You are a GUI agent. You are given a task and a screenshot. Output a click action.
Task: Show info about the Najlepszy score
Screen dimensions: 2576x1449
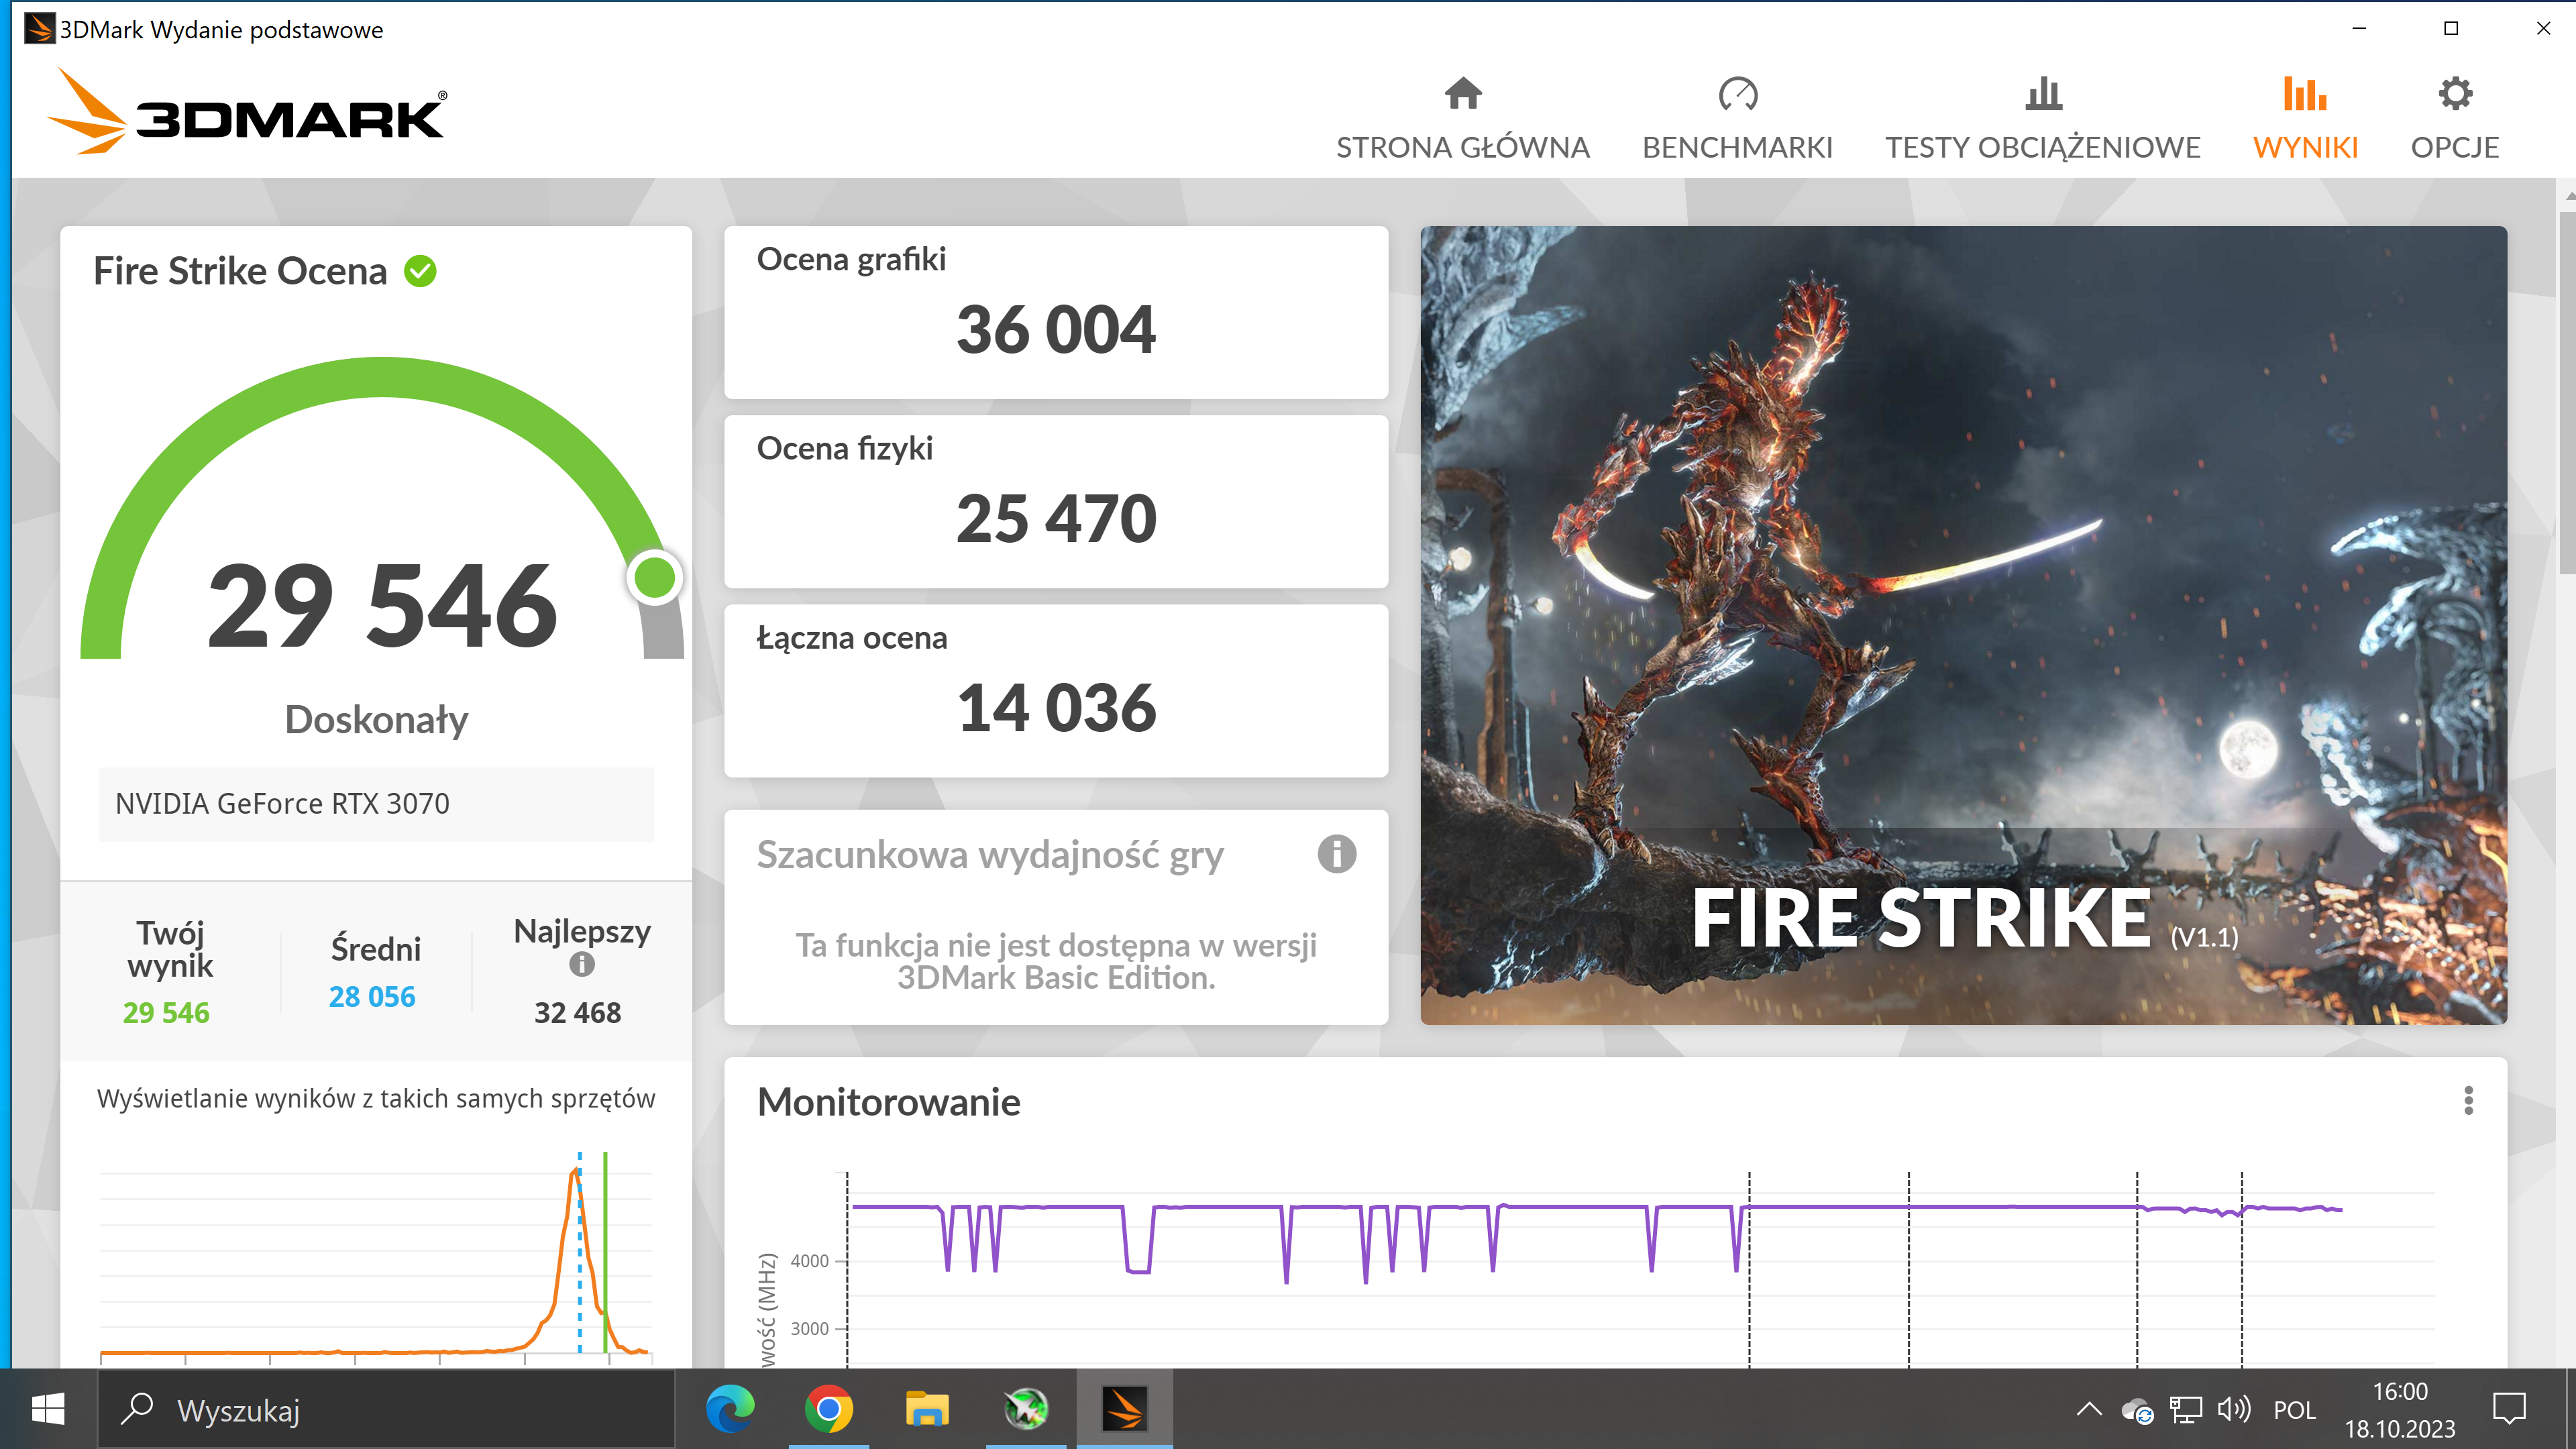pos(581,965)
